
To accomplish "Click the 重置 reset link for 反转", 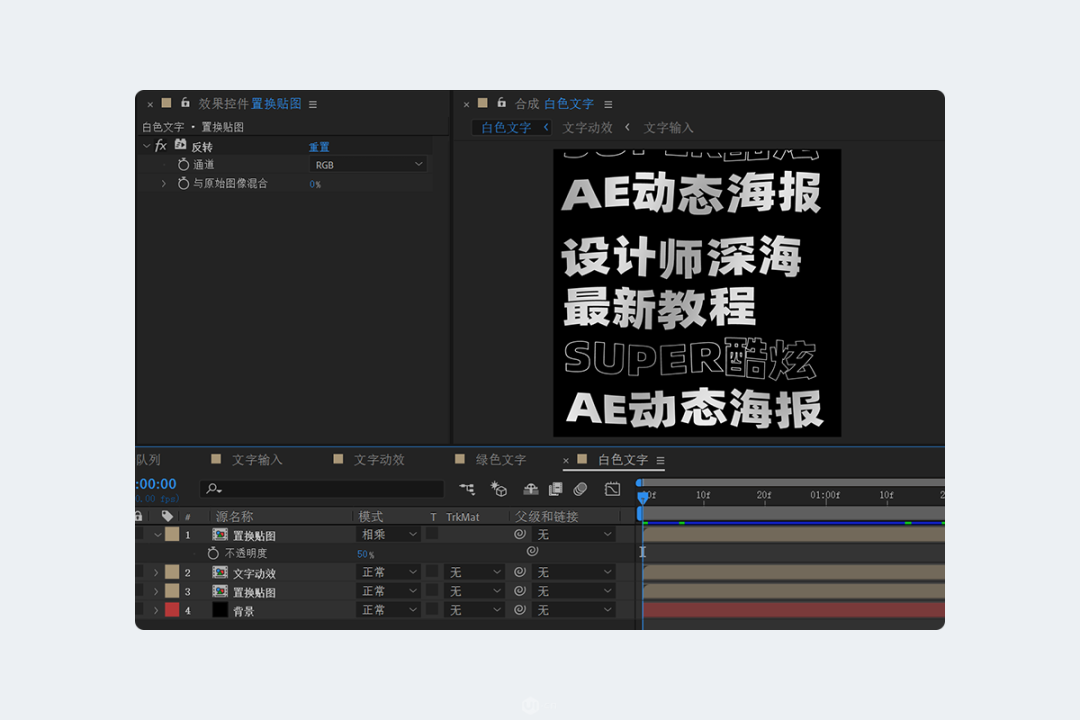I will tap(319, 147).
